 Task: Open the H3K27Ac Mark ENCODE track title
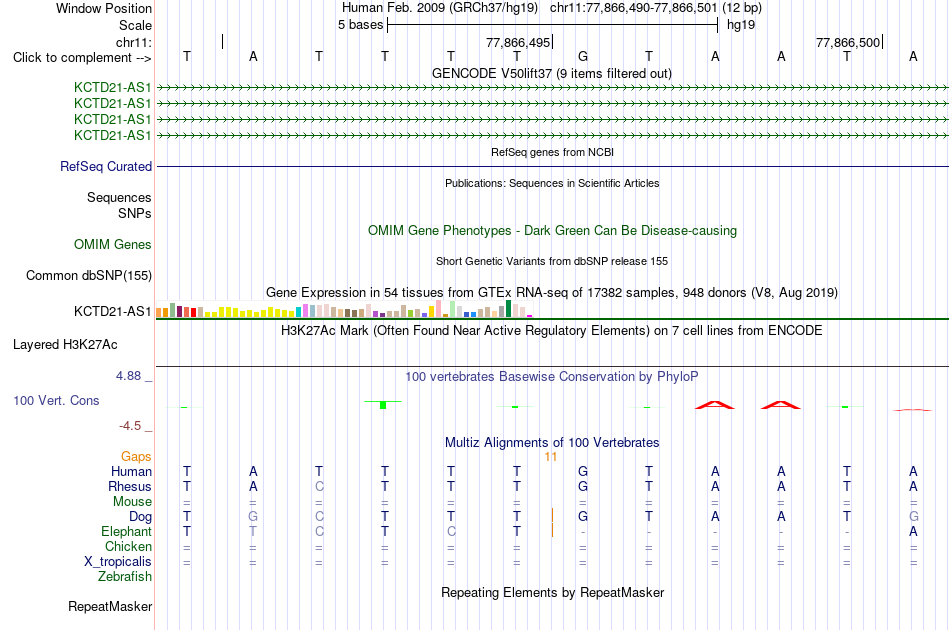552,330
